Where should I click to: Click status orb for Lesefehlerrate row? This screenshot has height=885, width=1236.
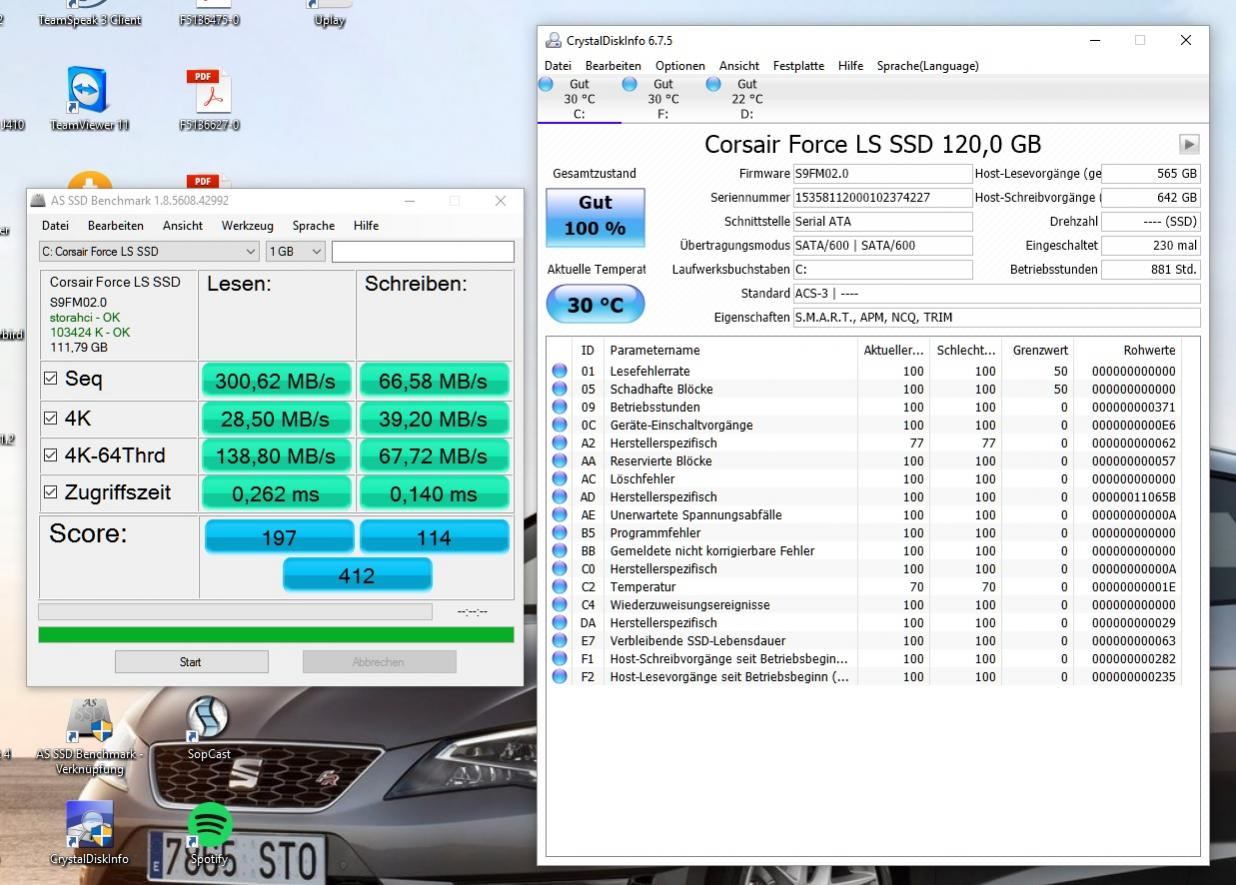tap(560, 371)
